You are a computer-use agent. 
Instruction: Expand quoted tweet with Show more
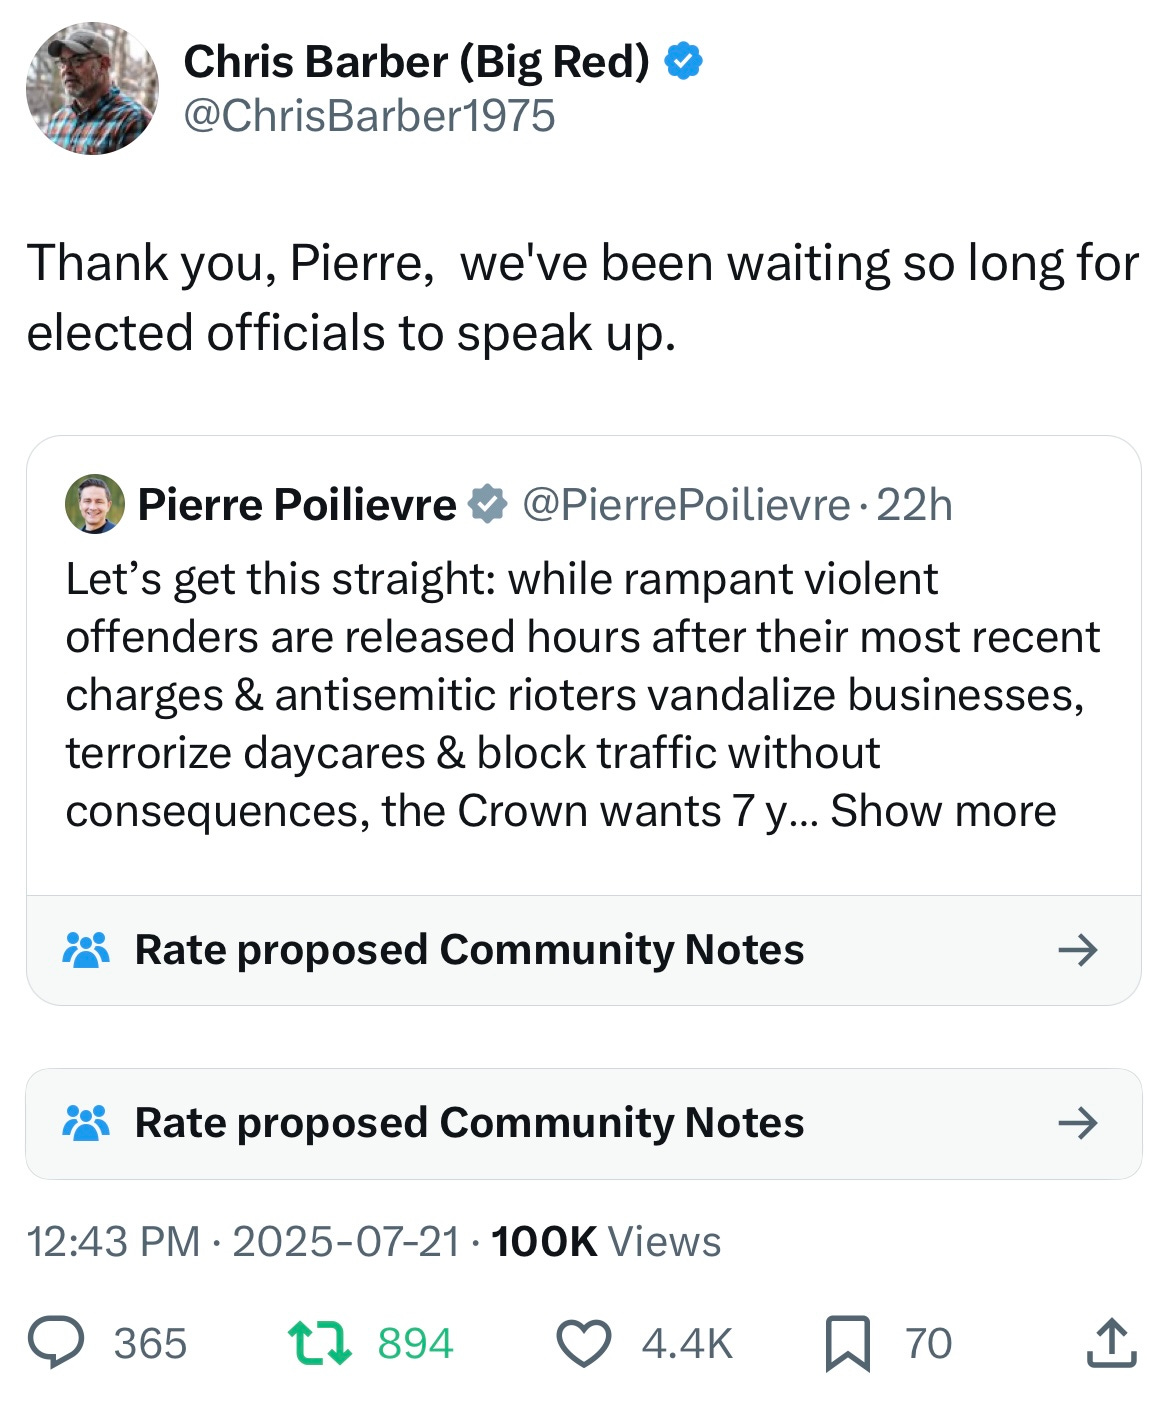[x=943, y=811]
